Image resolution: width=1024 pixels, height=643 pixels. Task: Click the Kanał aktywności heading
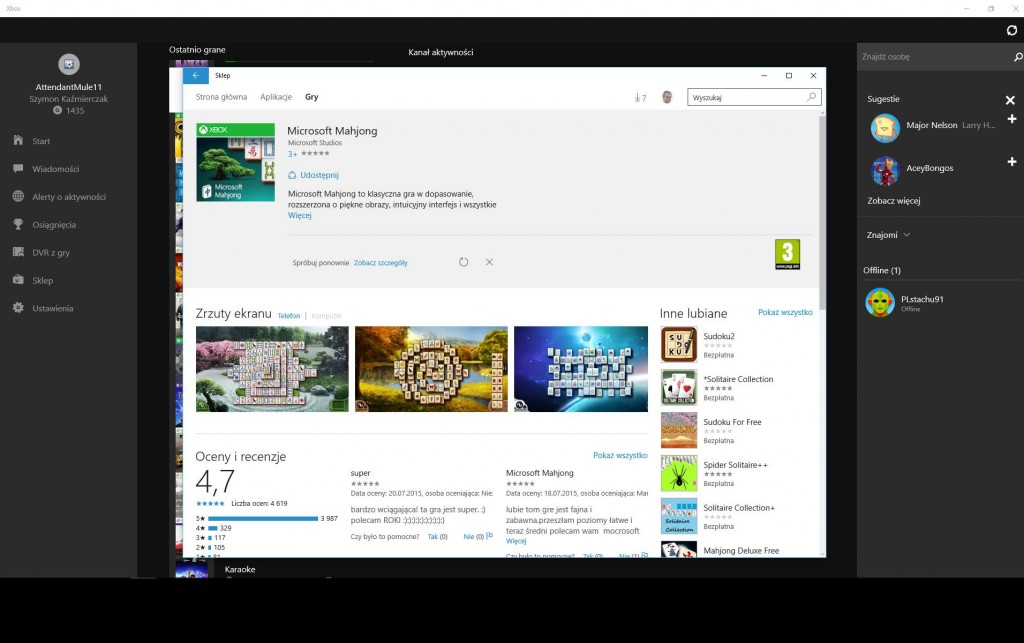click(441, 52)
